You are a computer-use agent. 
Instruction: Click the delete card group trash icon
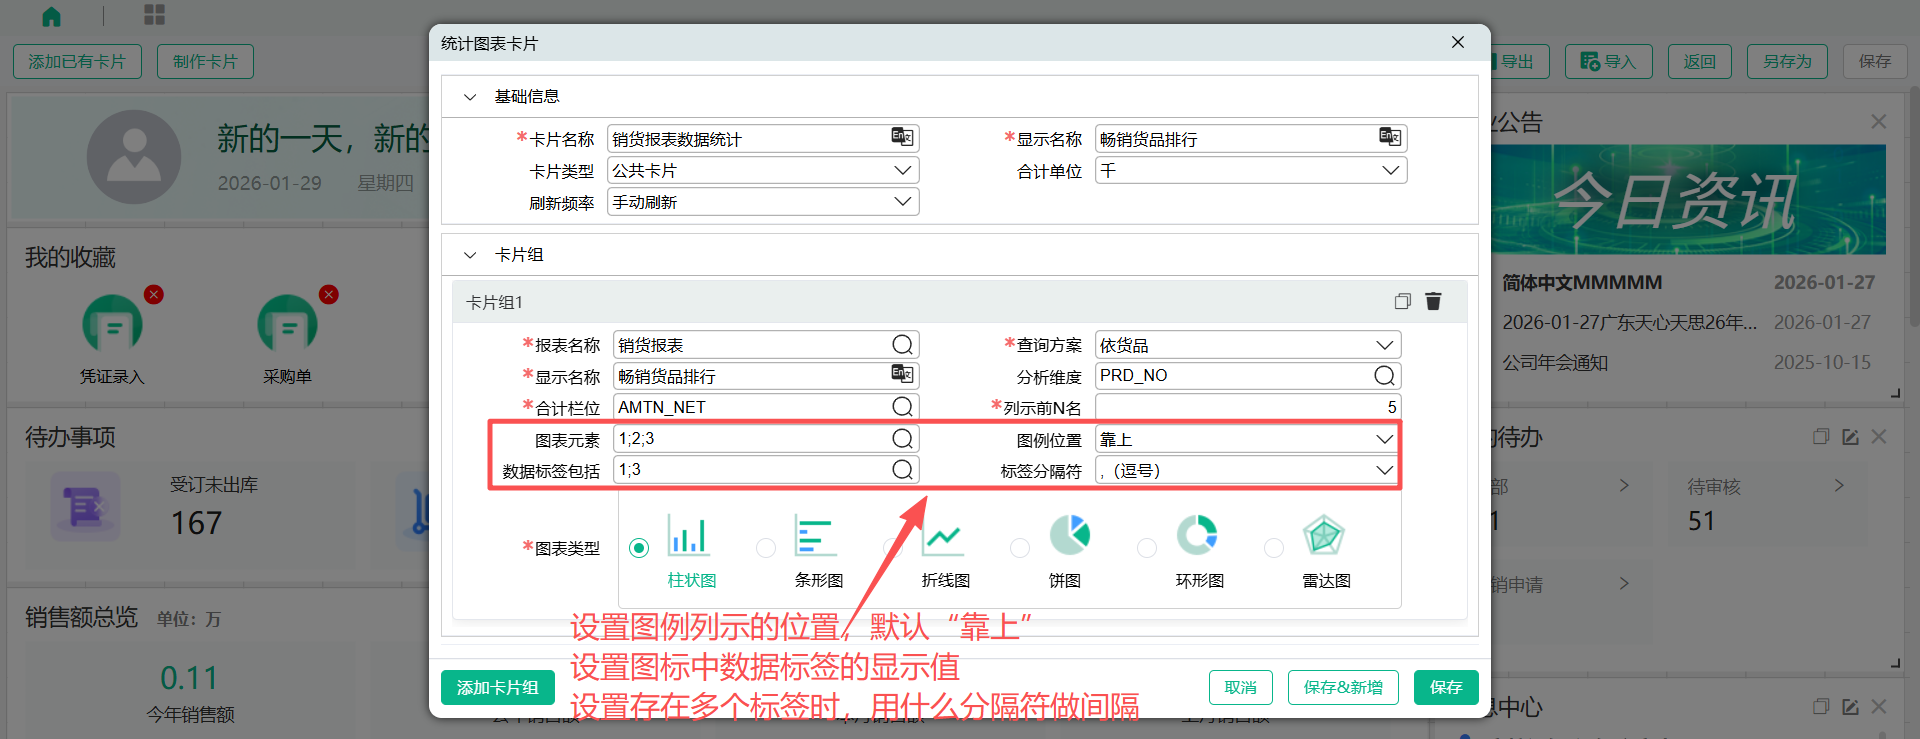[x=1433, y=301]
